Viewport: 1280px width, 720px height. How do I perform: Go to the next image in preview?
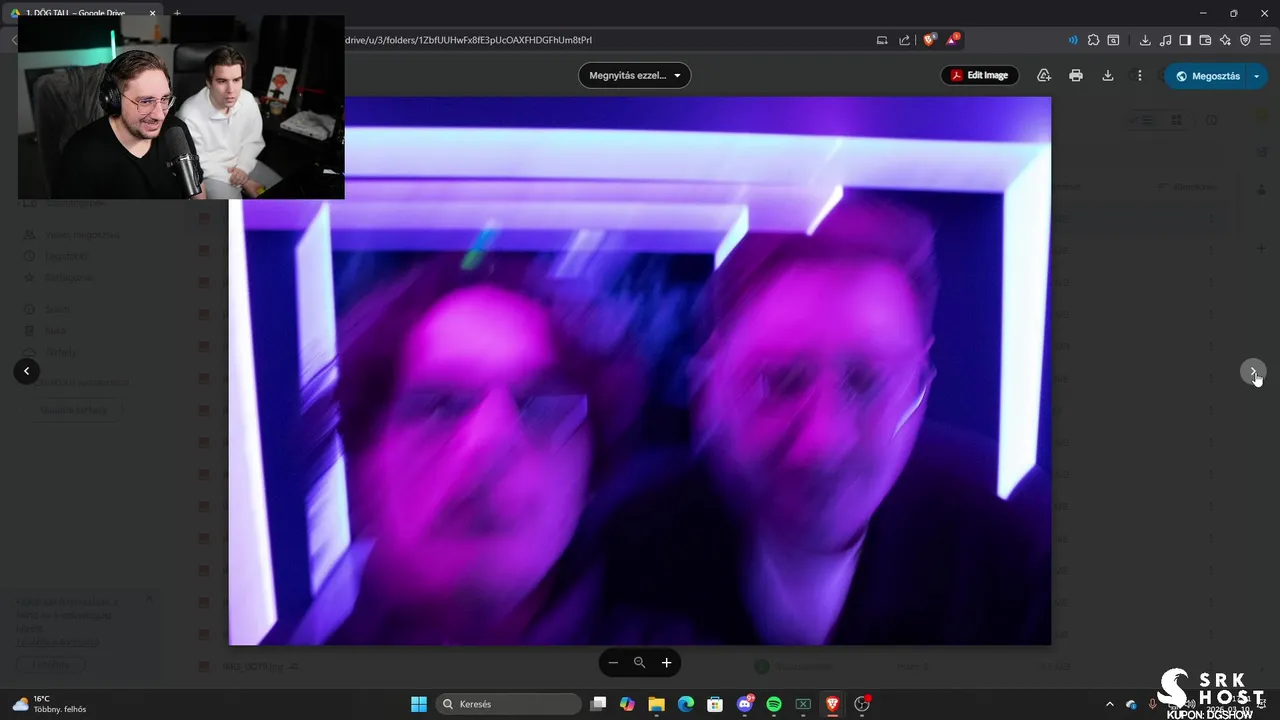[1253, 372]
